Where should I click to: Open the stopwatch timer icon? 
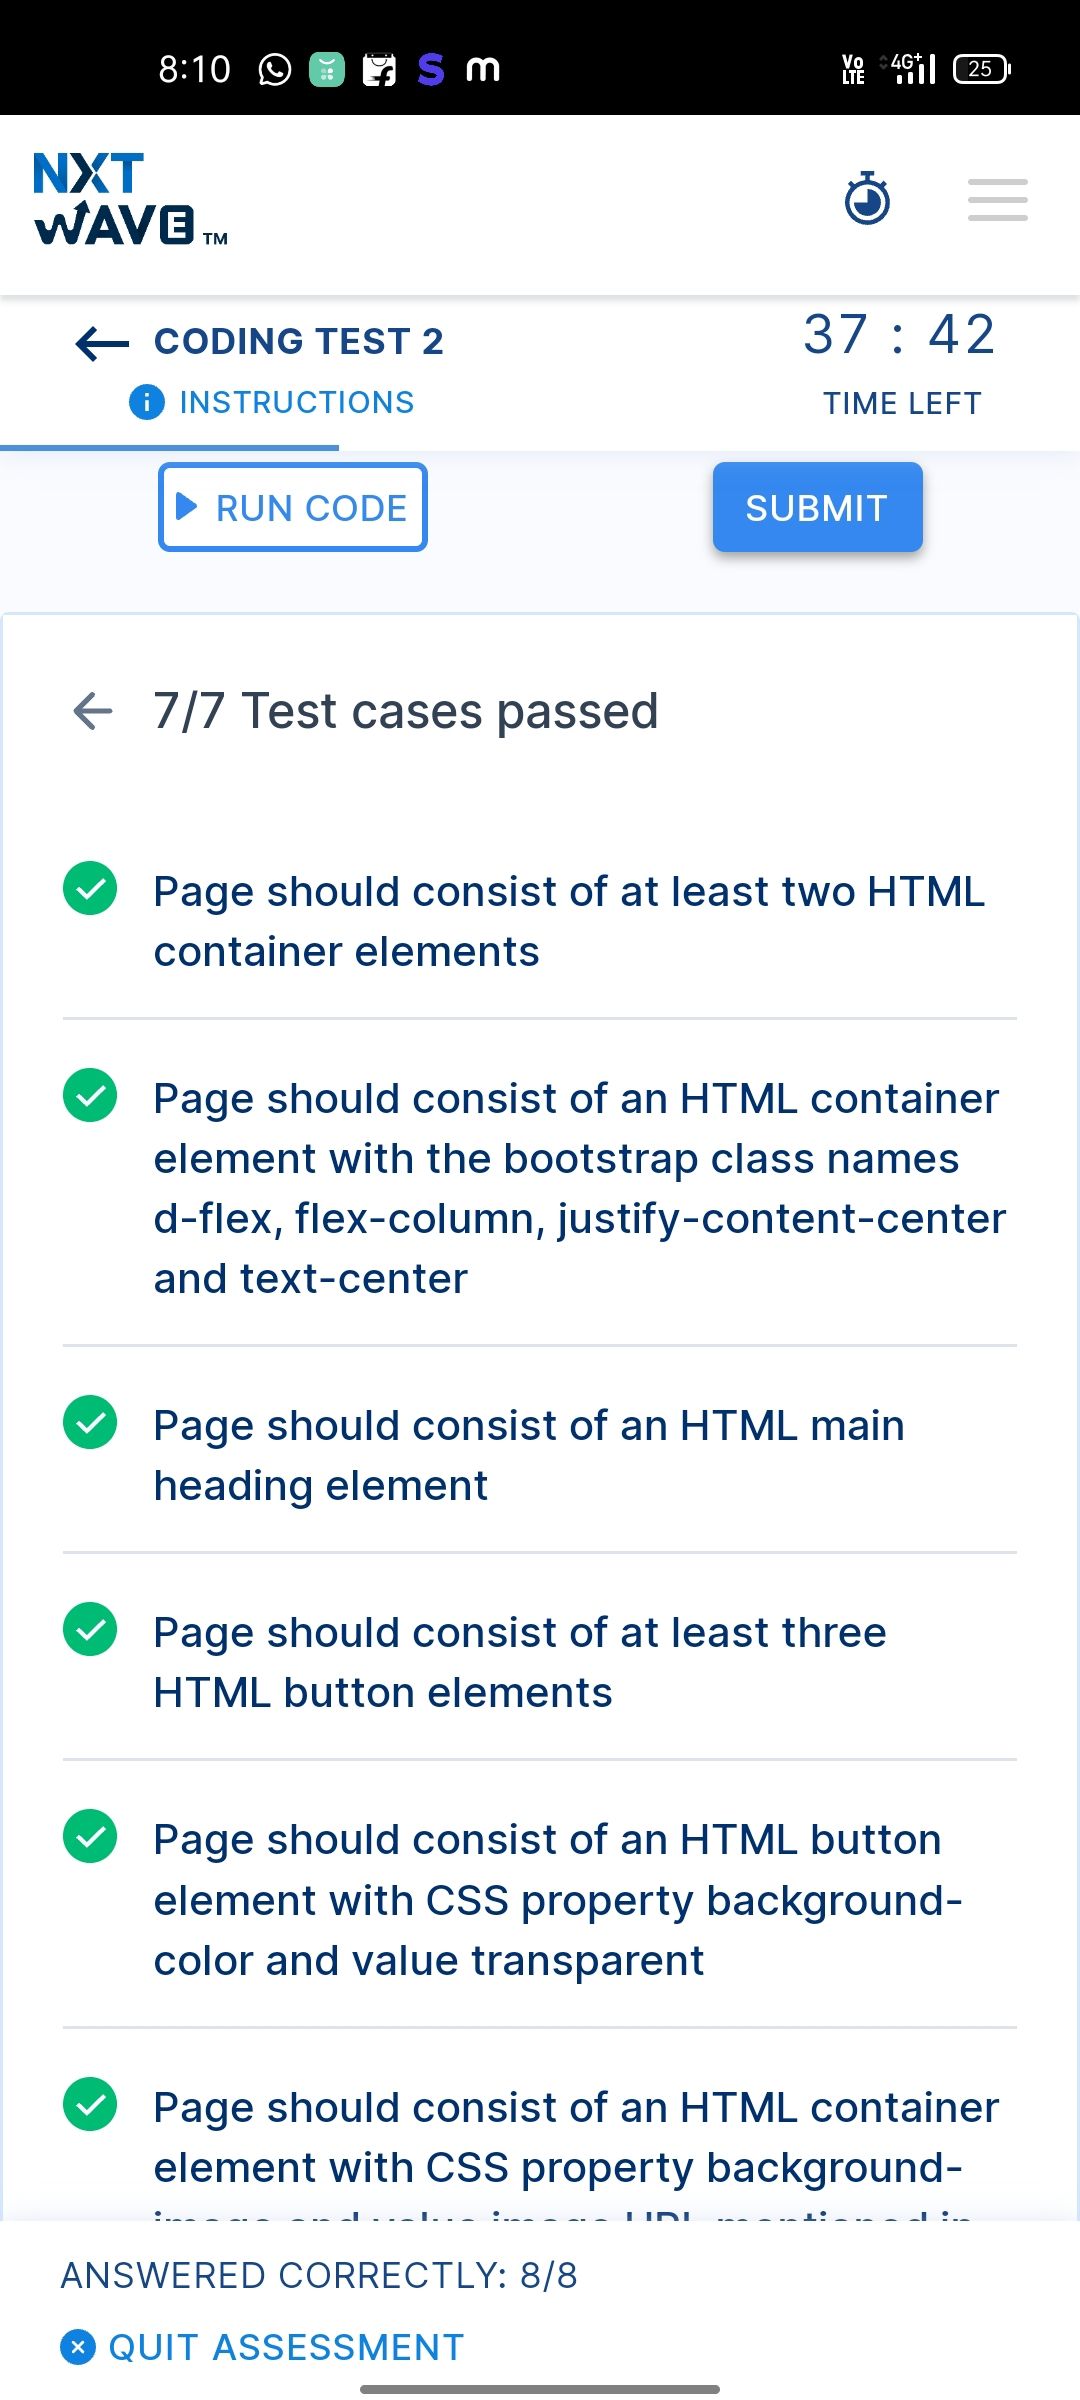[x=867, y=198]
